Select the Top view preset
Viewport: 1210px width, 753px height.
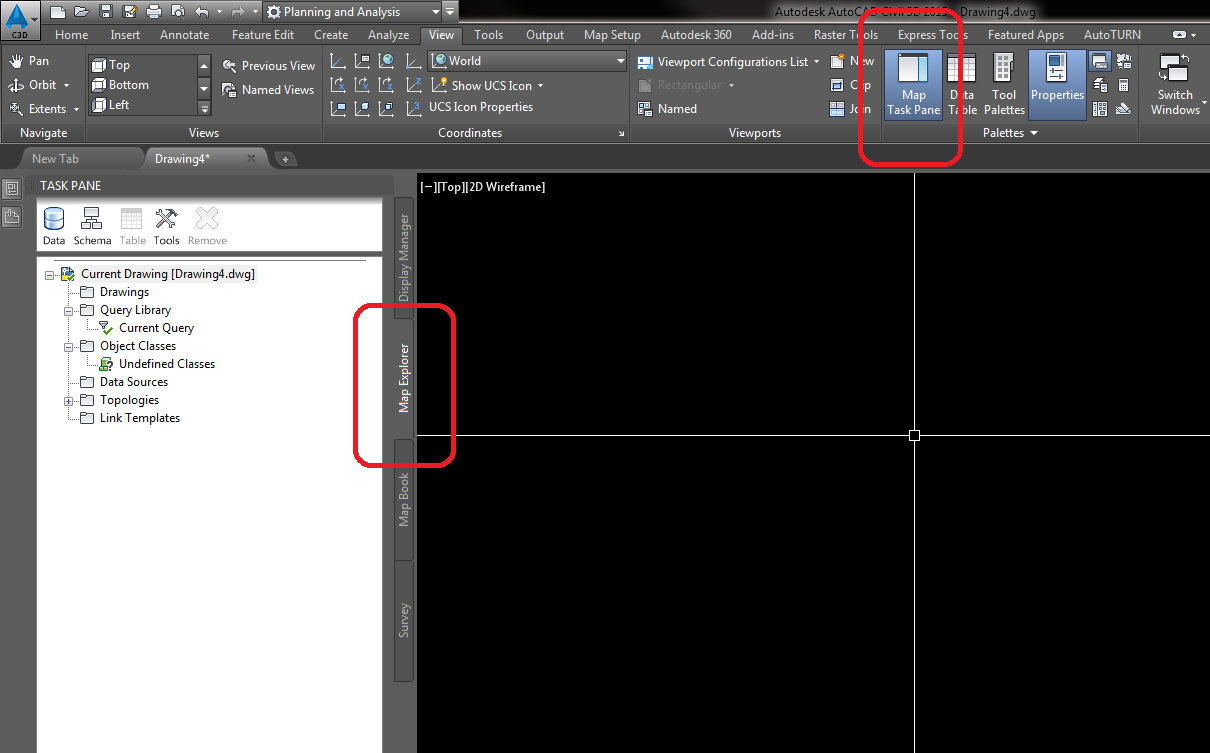click(x=141, y=65)
